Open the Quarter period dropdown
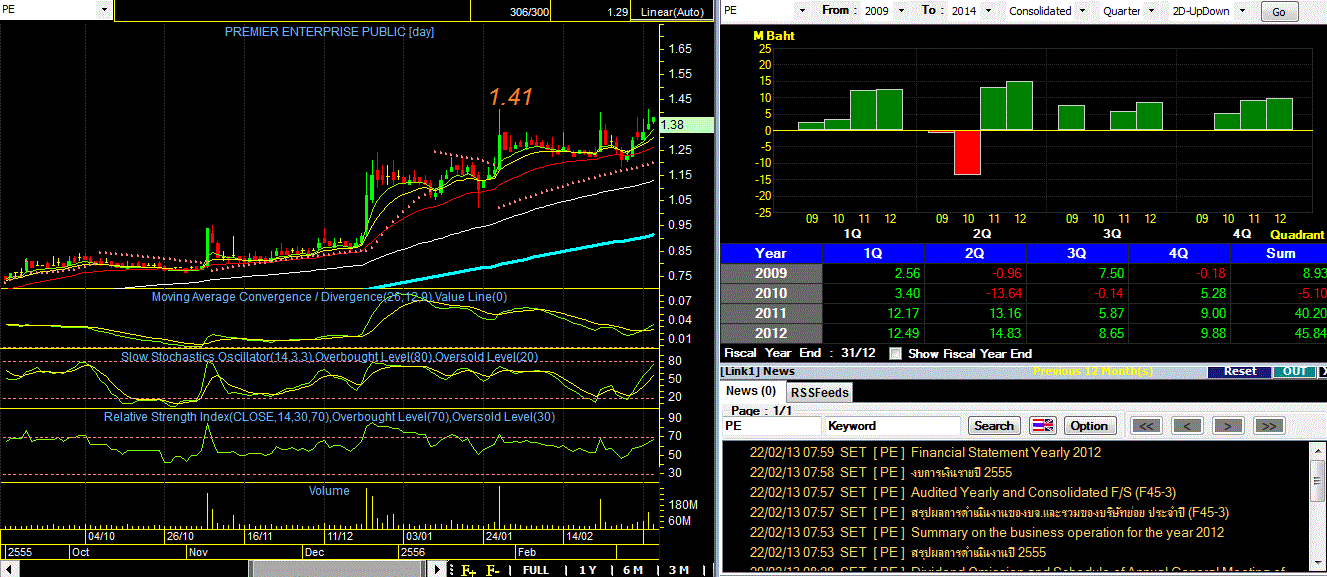 1149,10
